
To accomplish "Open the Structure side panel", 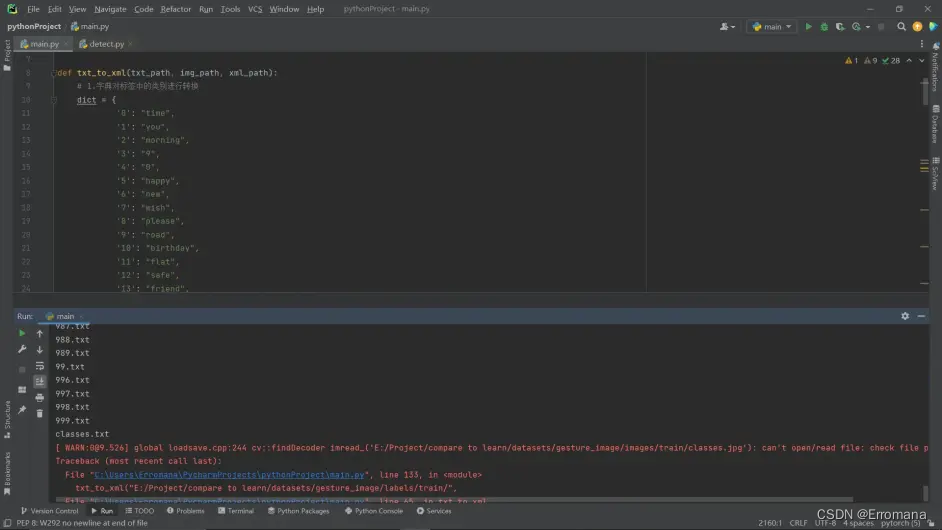I will (7, 419).
